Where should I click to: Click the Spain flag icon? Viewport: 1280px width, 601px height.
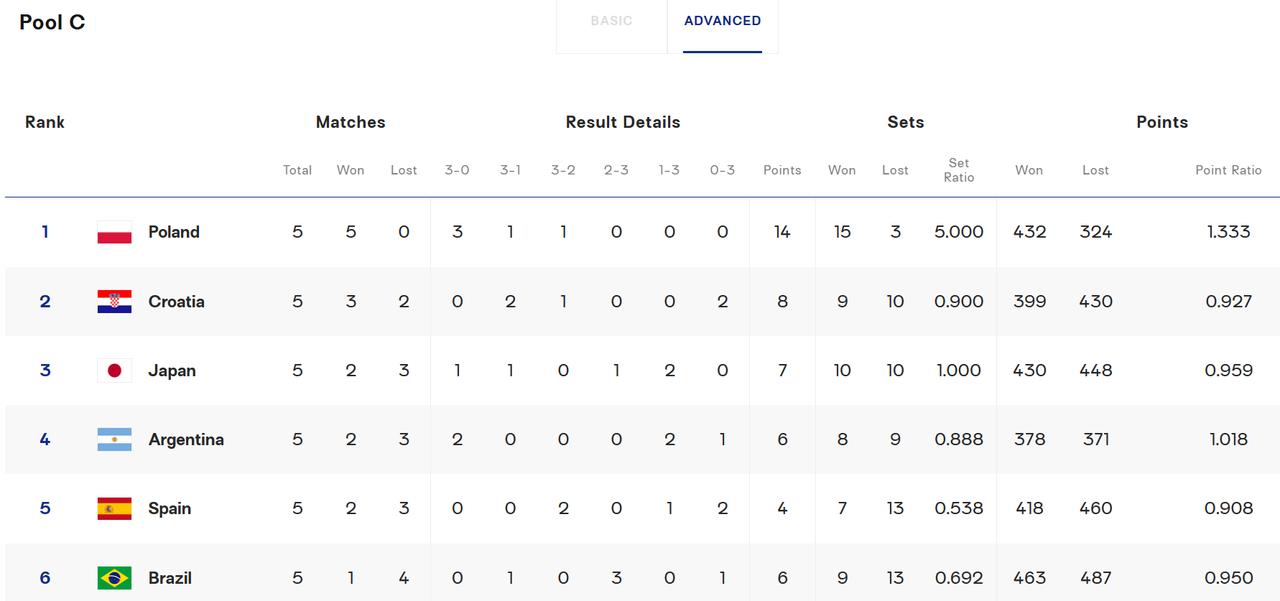pyautogui.click(x=114, y=508)
